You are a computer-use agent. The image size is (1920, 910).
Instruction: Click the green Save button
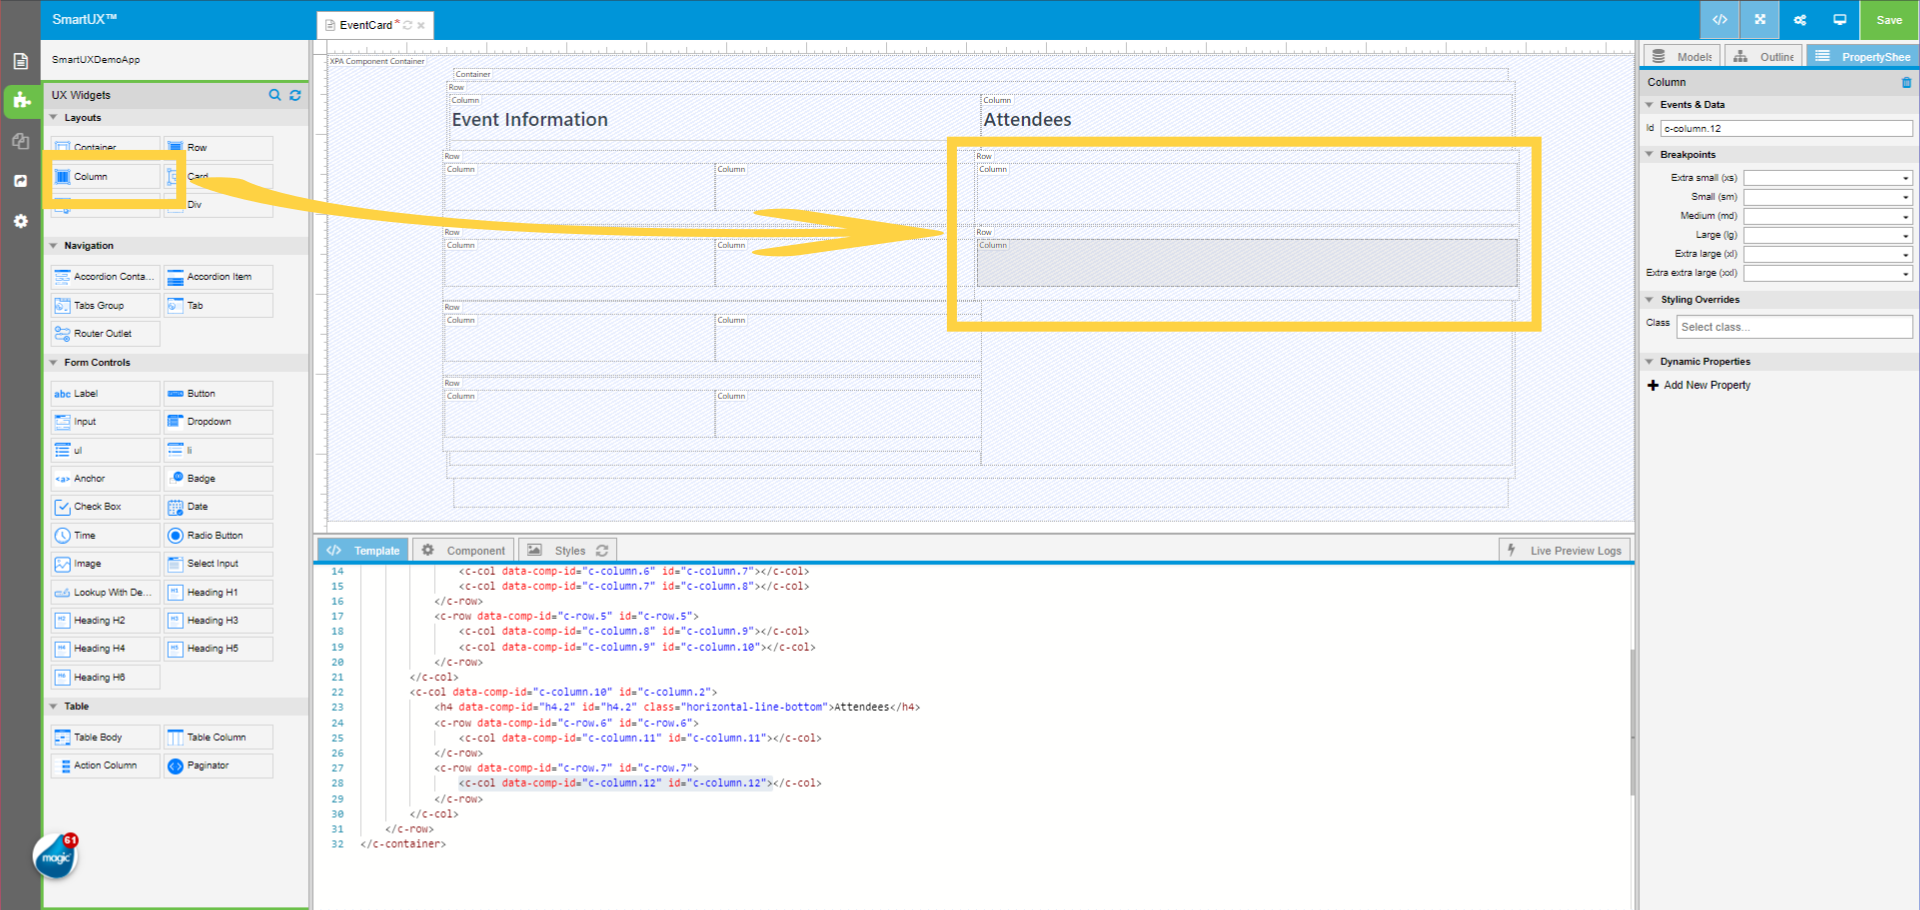coord(1888,20)
